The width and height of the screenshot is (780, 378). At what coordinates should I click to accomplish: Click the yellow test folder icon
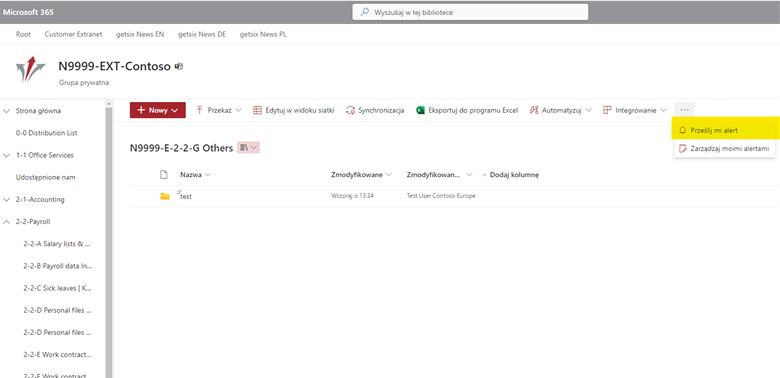(165, 196)
